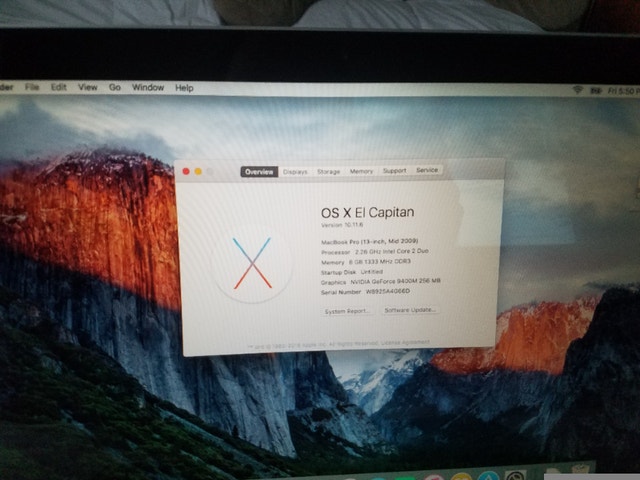Switch to the Memory tab
Viewport: 640px width, 480px height.
coord(361,171)
